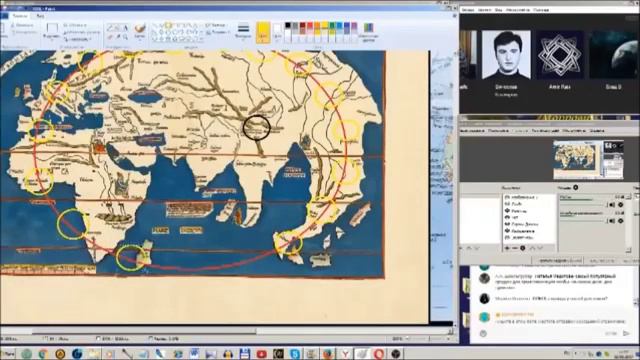This screenshot has width=640, height=360.
Task: Switch to OBS icon in taskbar
Action: (x=395, y=354)
